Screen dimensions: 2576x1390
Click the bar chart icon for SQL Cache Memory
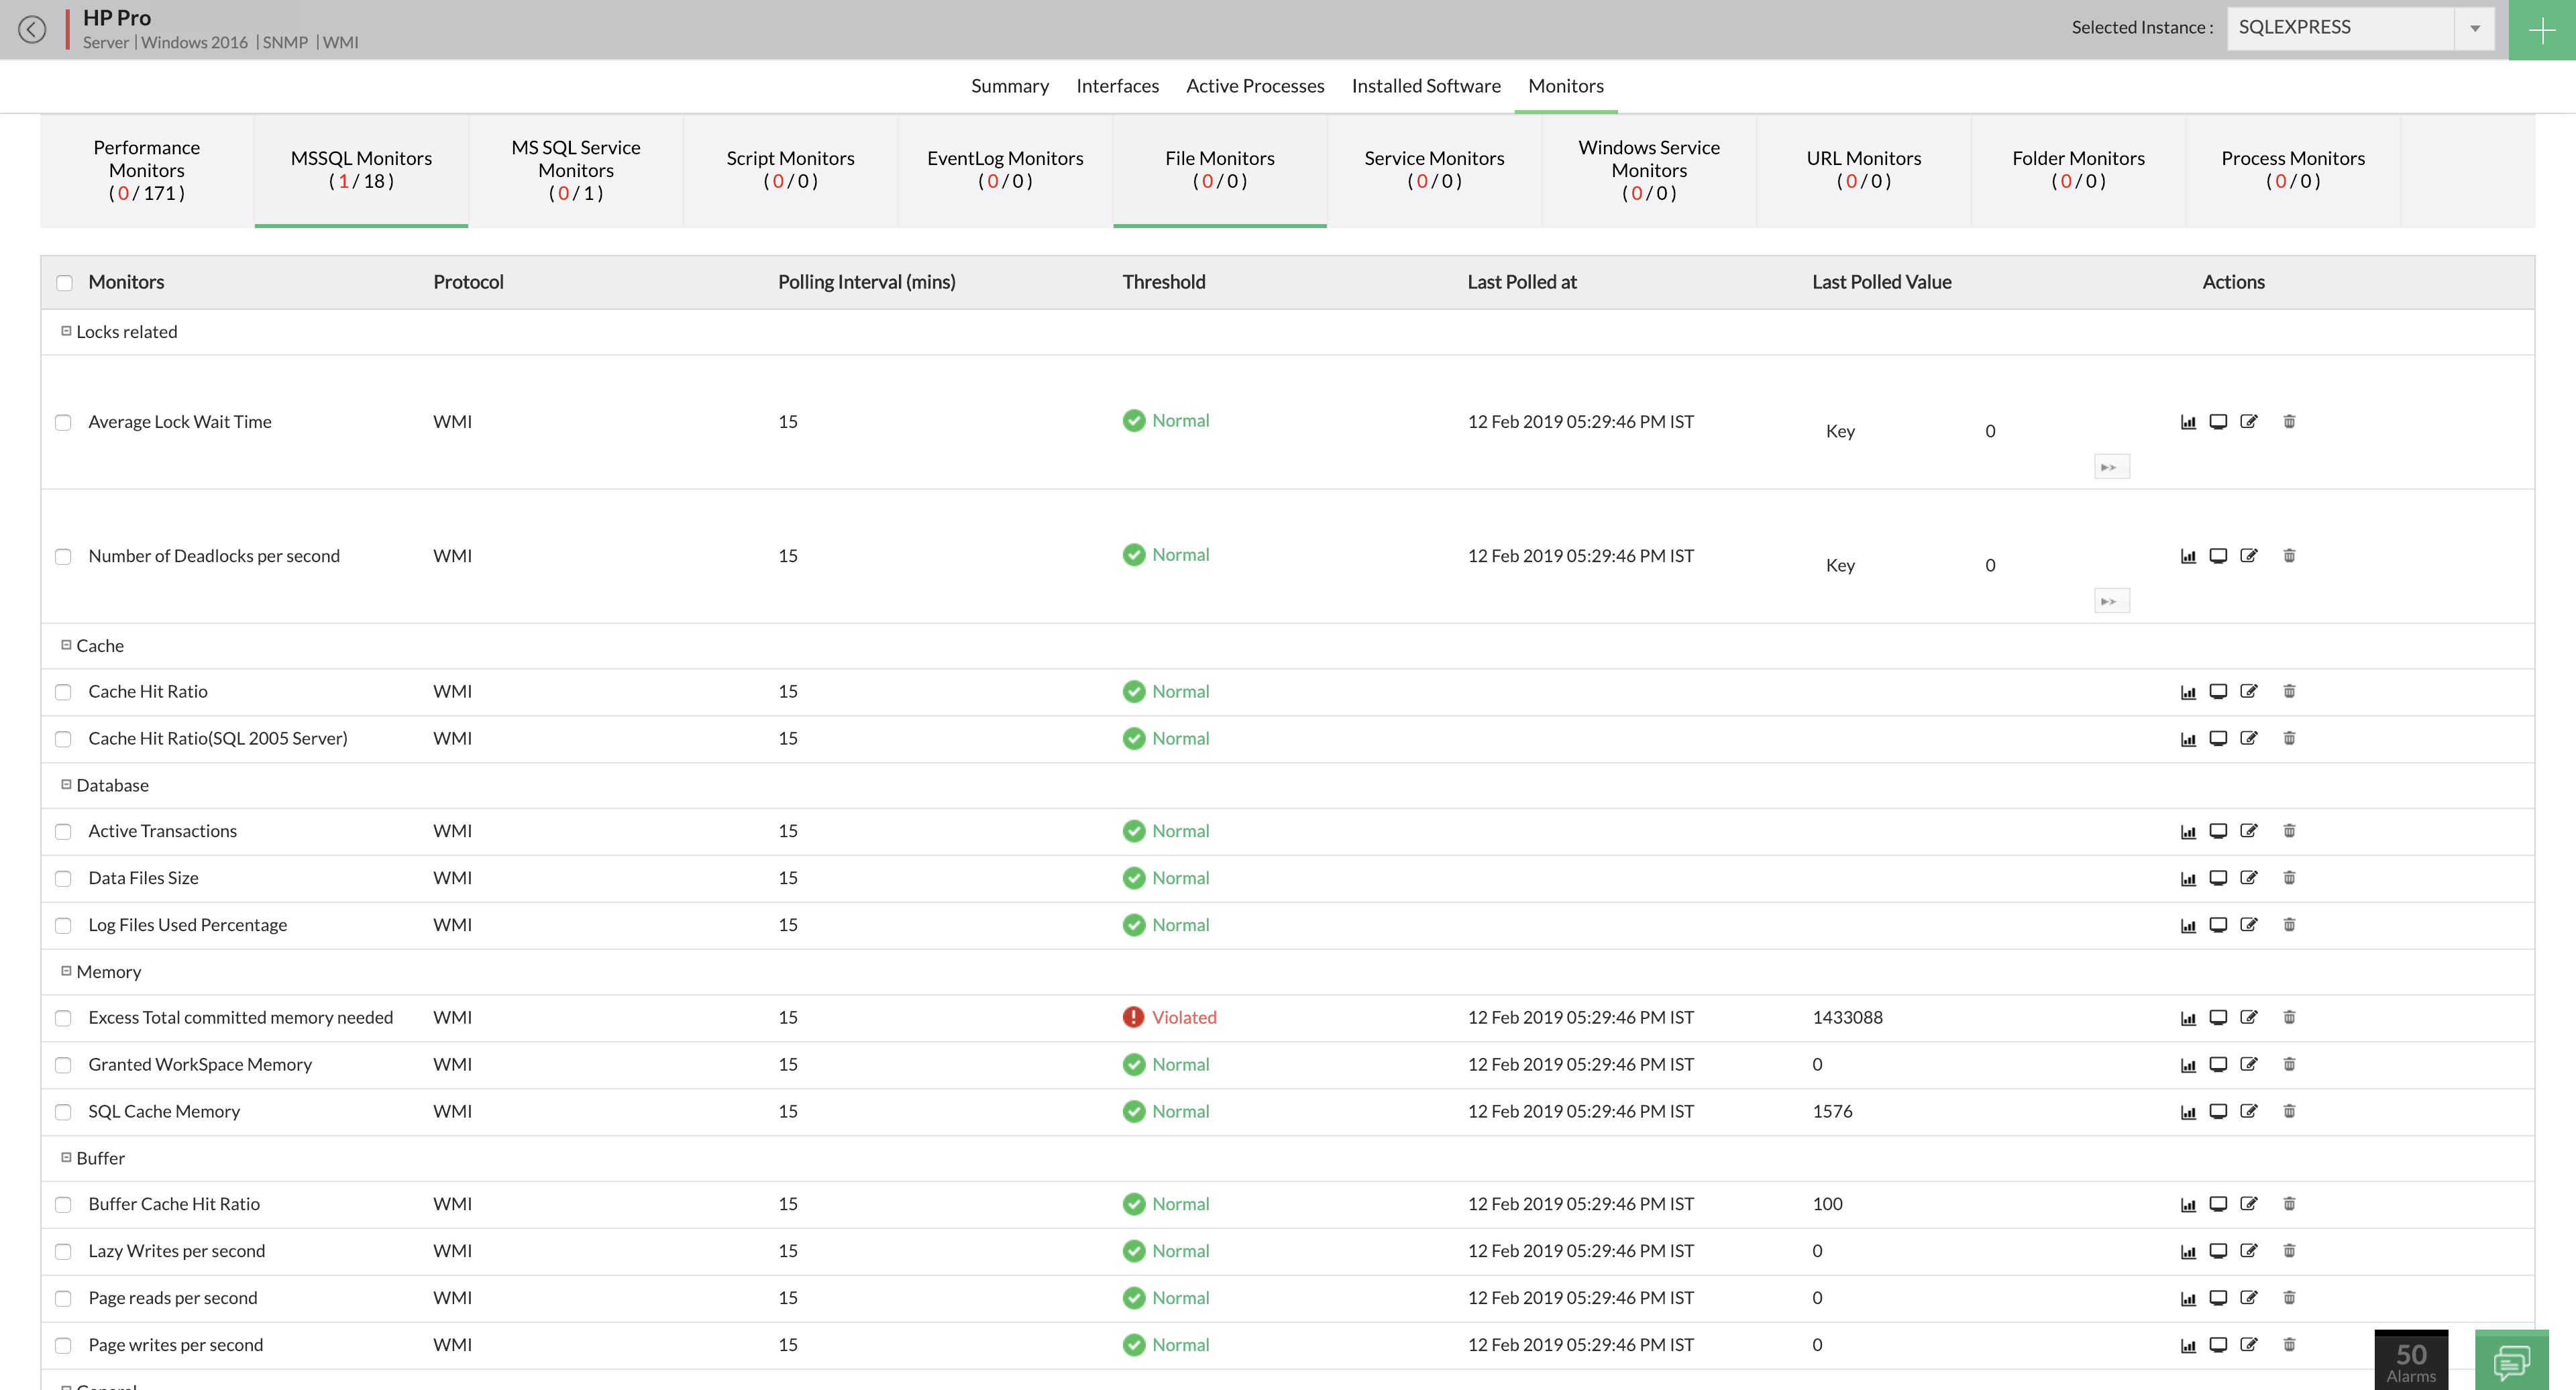tap(2188, 1111)
